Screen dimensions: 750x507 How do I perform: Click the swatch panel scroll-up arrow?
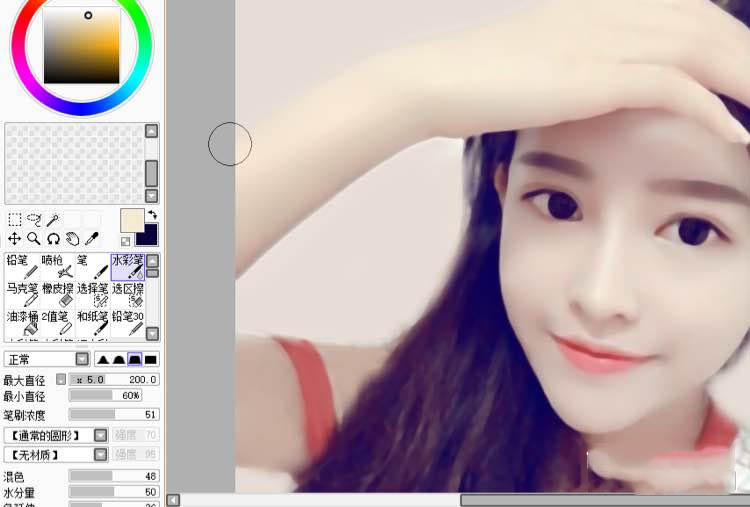(152, 131)
